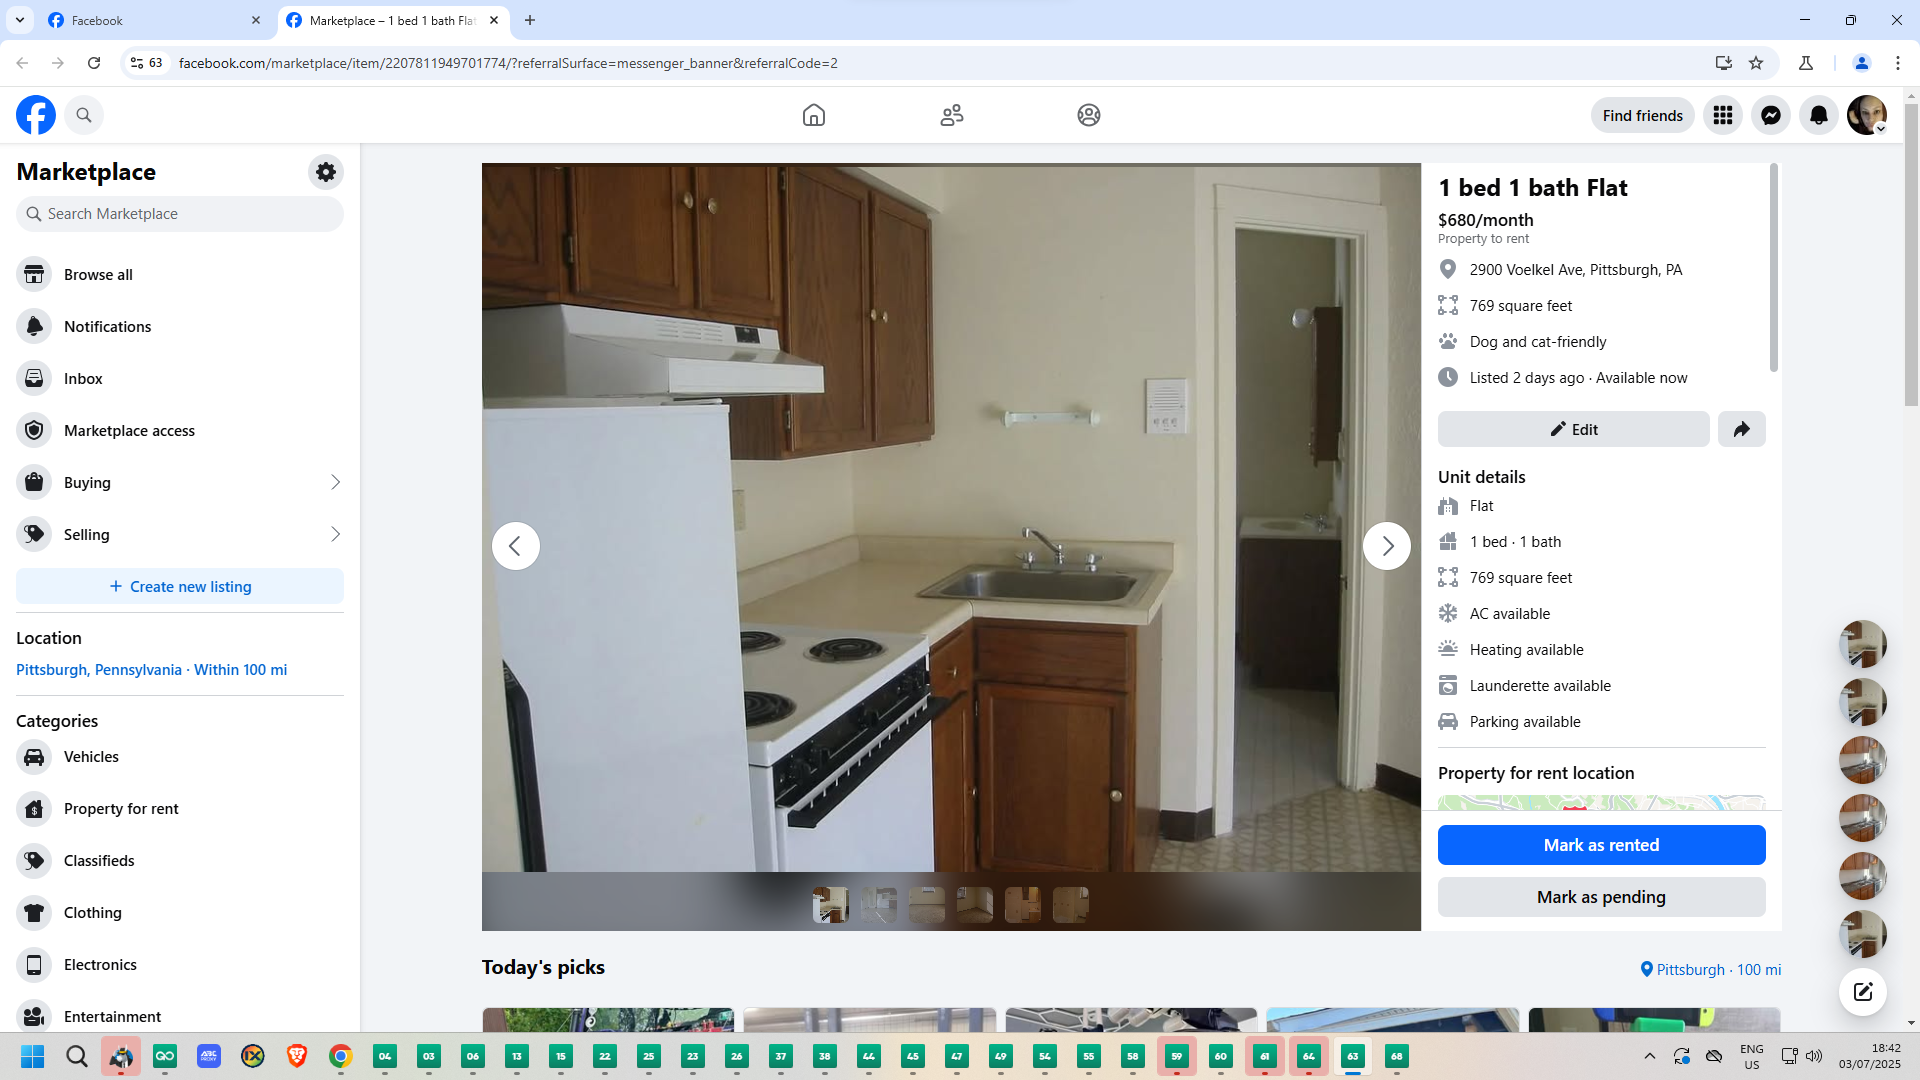Go to Facebook Home icon
Viewport: 1920px width, 1080px height.
tap(813, 116)
